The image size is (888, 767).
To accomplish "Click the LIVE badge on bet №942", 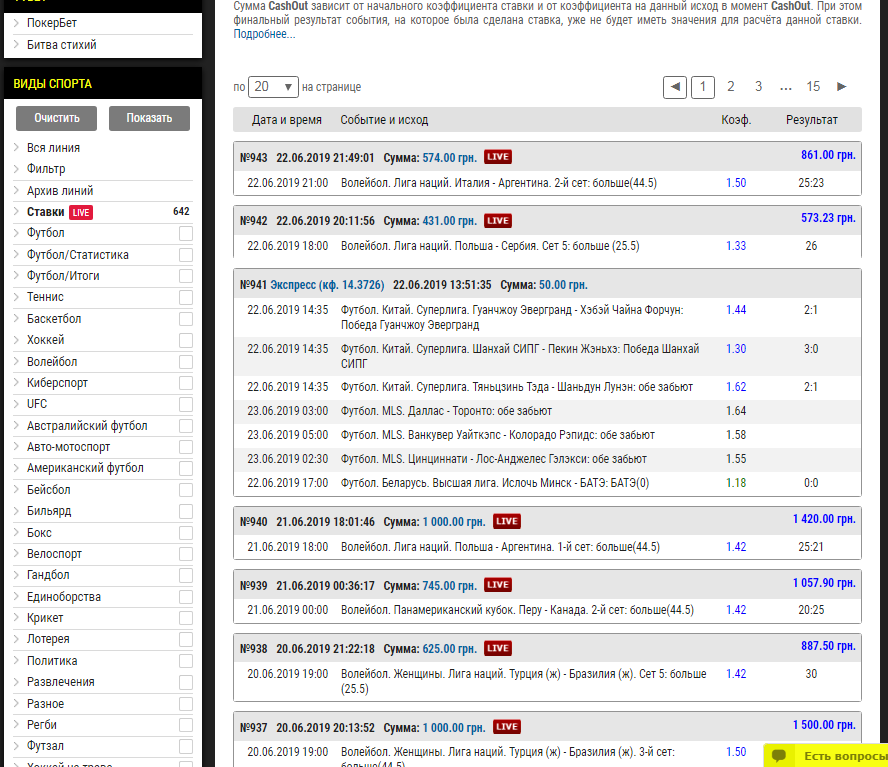I will click(x=498, y=220).
